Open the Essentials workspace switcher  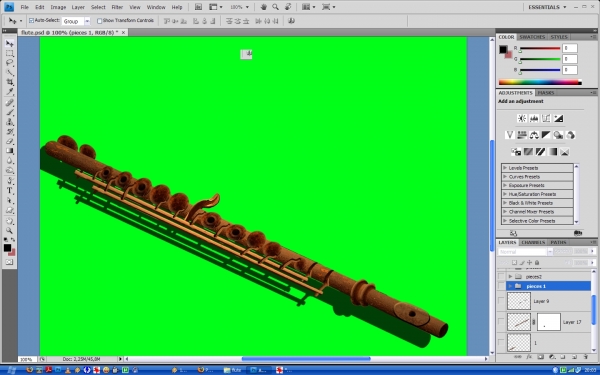tap(547, 7)
